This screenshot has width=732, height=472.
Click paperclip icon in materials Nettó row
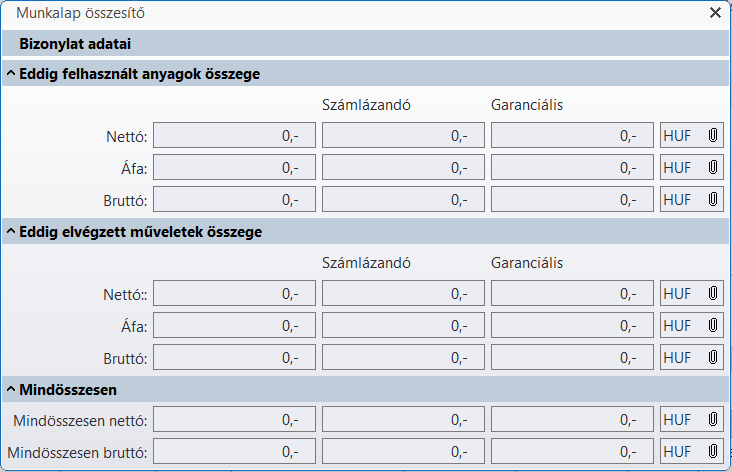coord(713,135)
